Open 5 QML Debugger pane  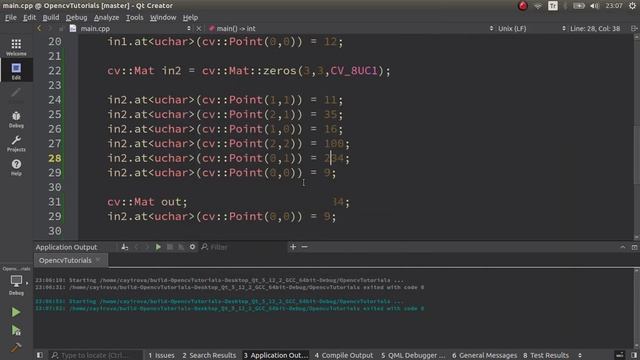coord(413,355)
